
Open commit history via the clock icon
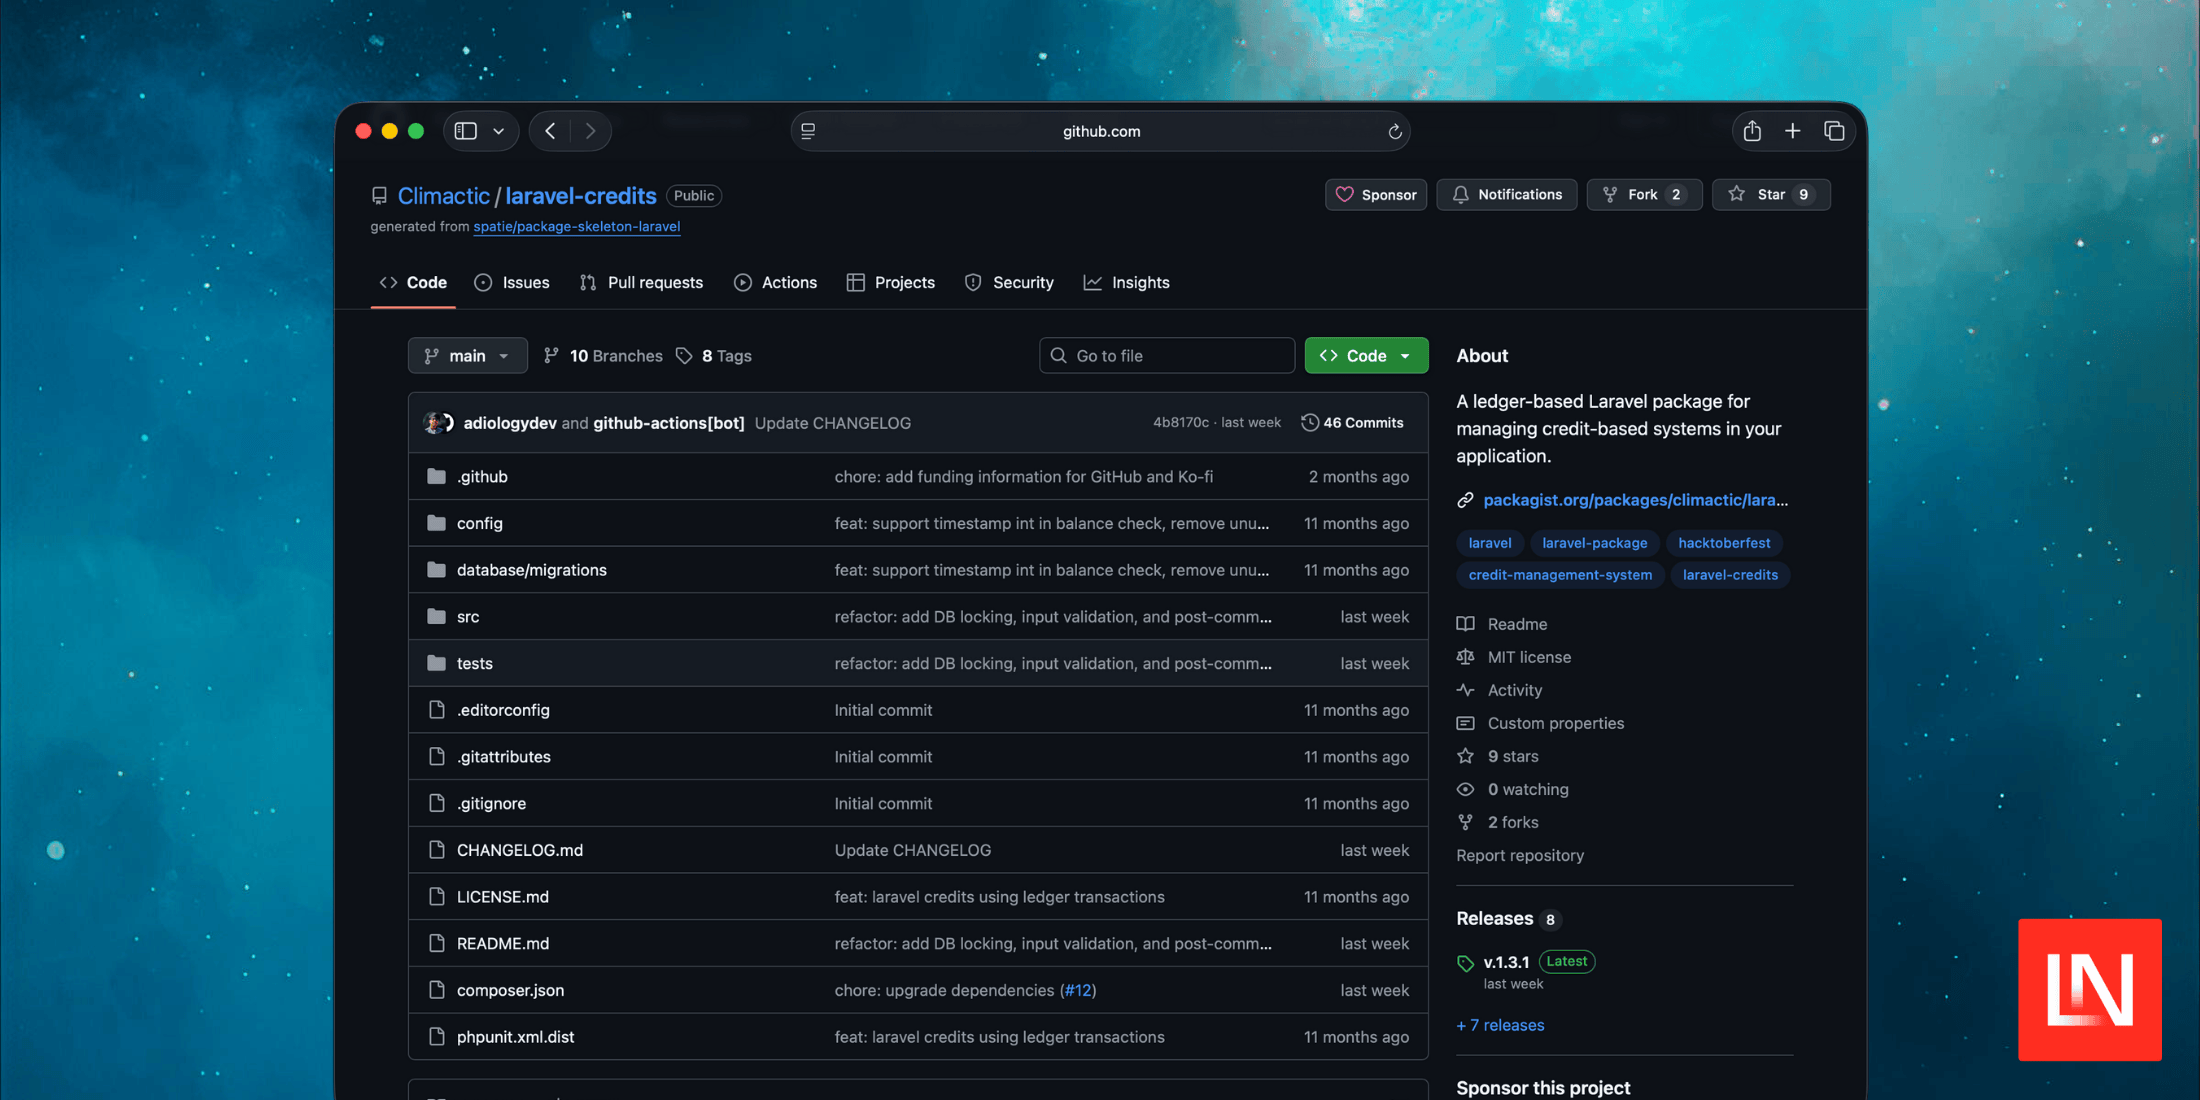point(1310,422)
